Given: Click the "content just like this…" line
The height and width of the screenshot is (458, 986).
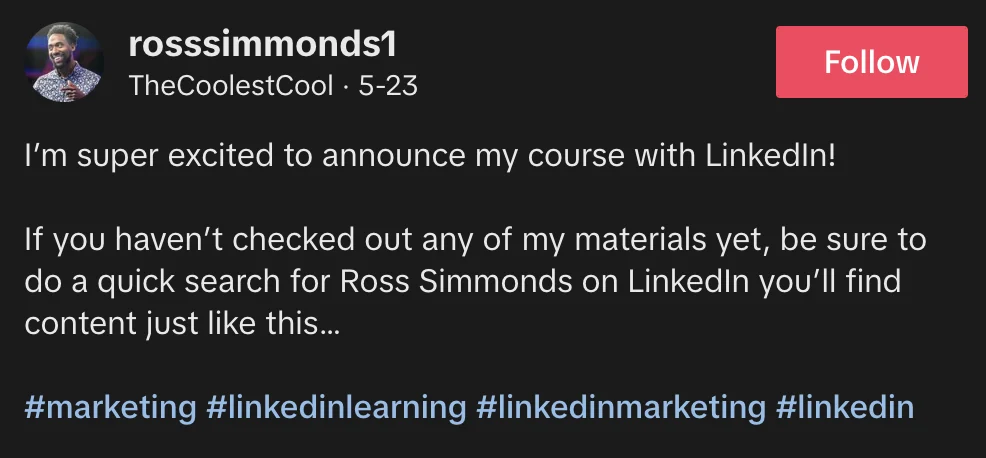Looking at the screenshot, I should click(182, 325).
